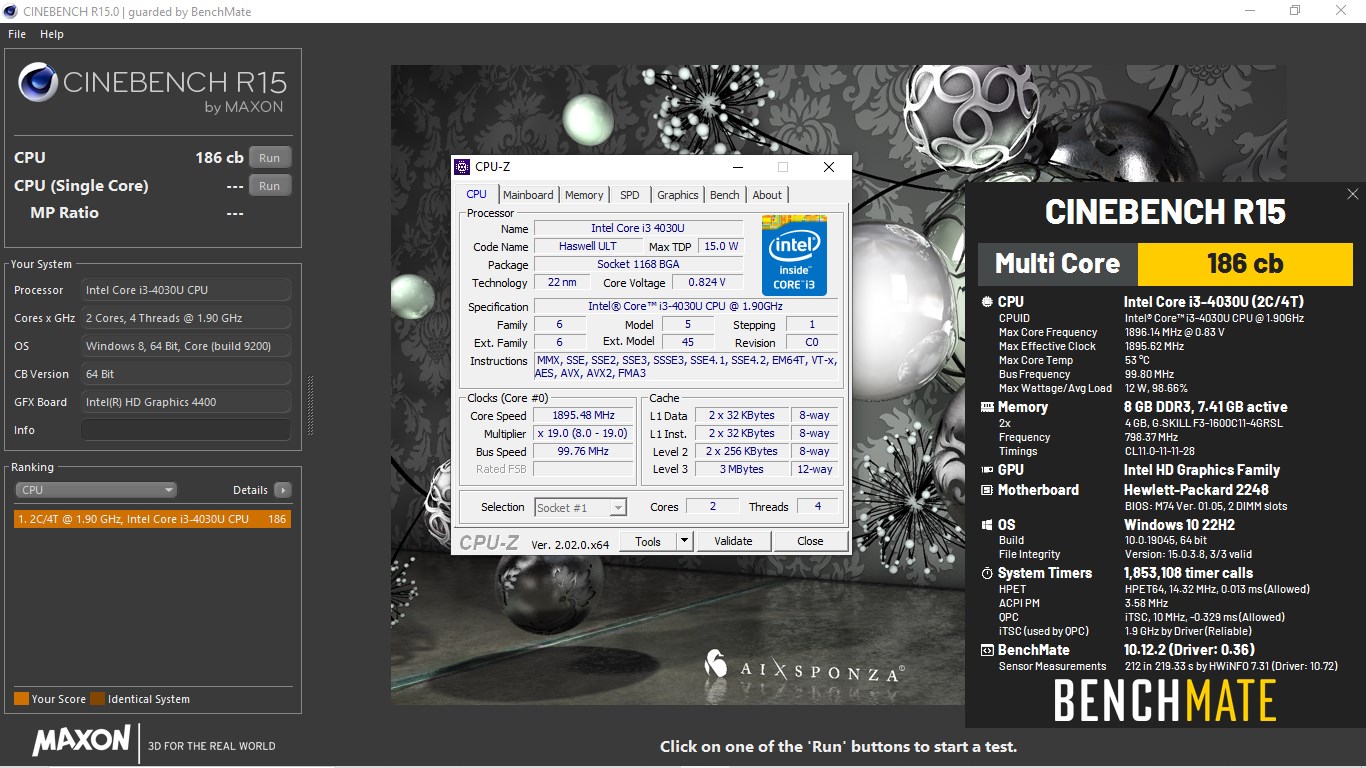
Task: Click the BENCHMATE logo at panel bottom
Action: [x=1165, y=700]
